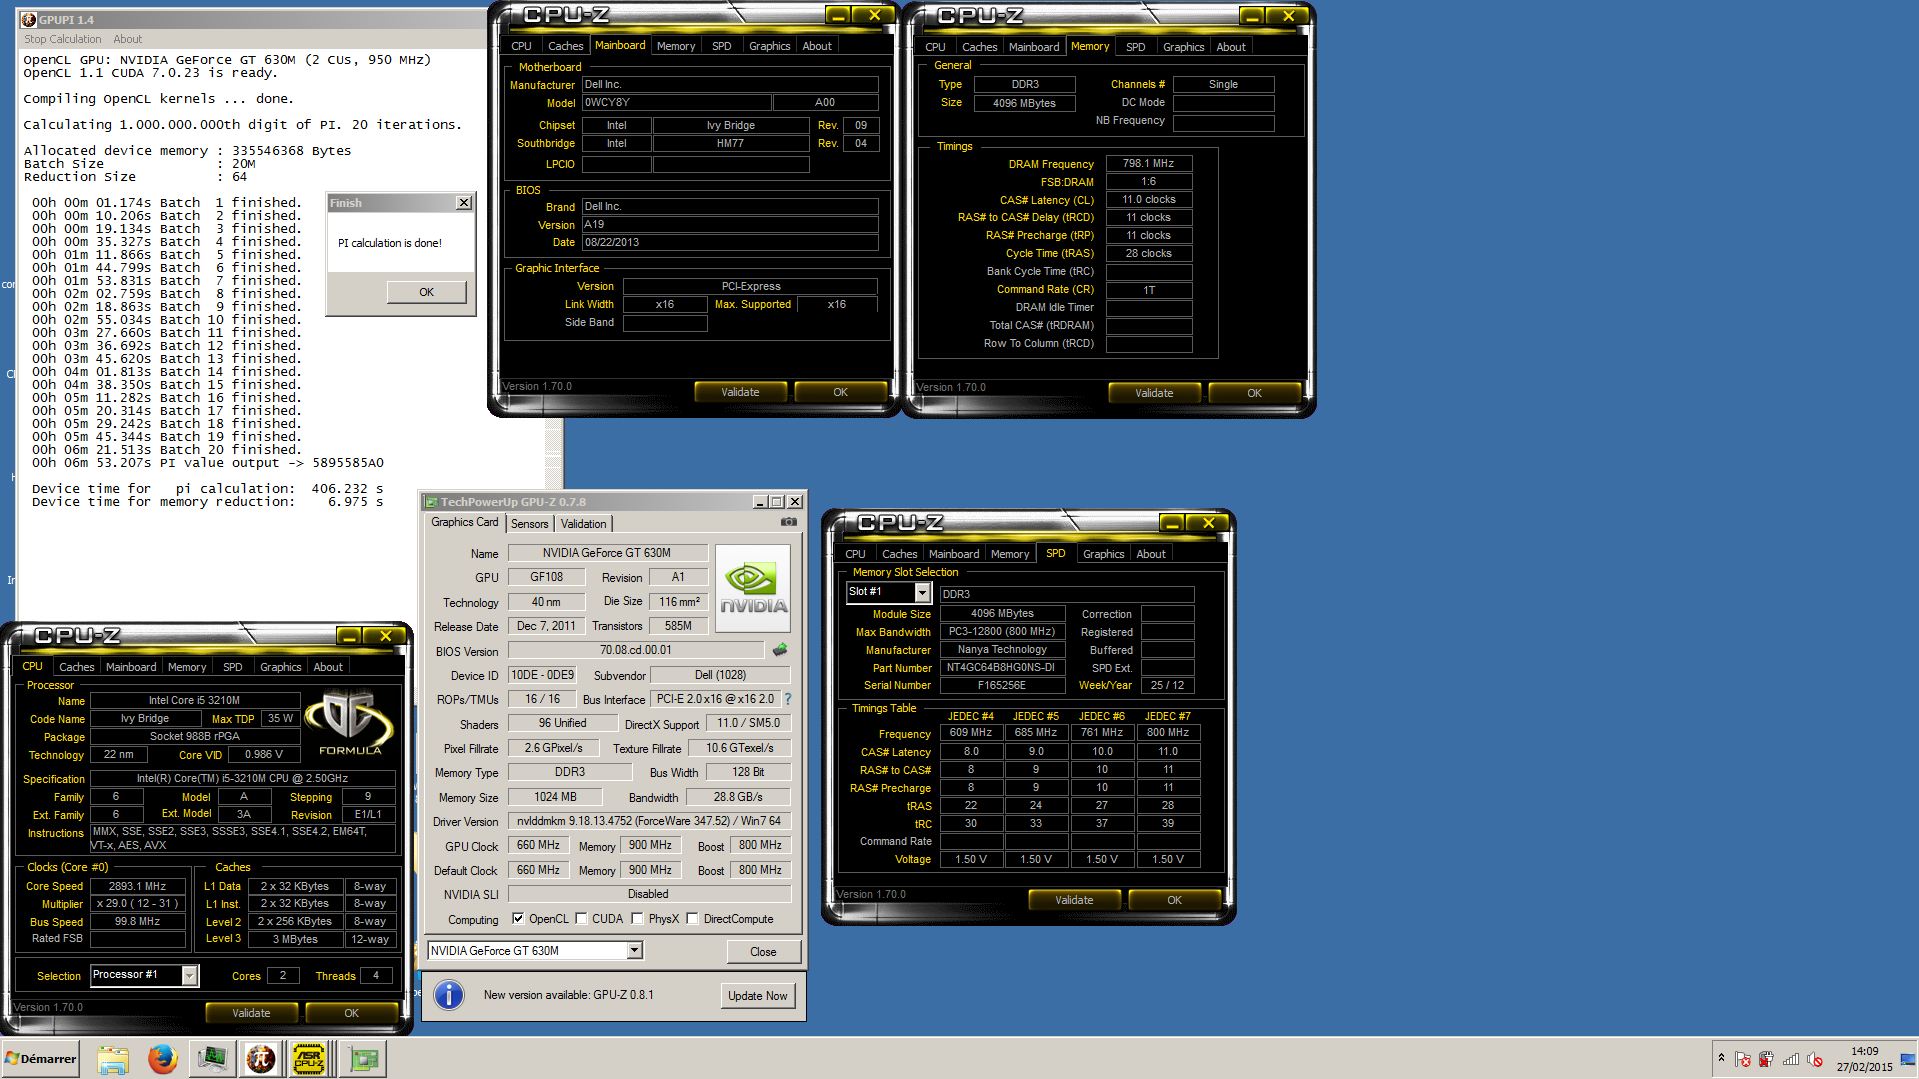Open the About menu in GPUPI
Image resolution: width=1919 pixels, height=1079 pixels.
click(127, 39)
